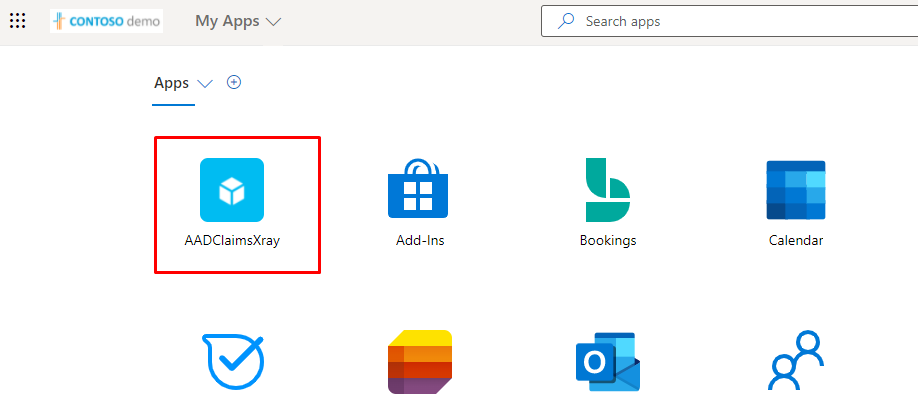The width and height of the screenshot is (918, 405).
Task: Open the app launcher waffle menu
Action: pos(18,21)
